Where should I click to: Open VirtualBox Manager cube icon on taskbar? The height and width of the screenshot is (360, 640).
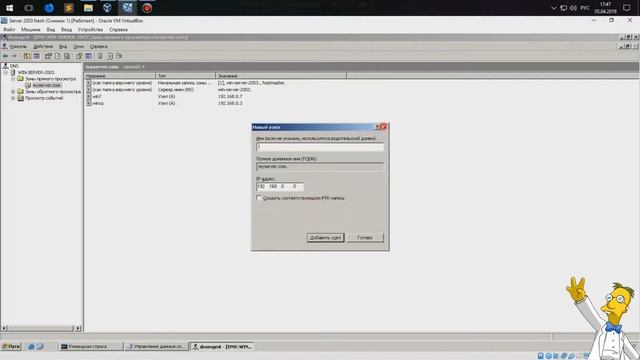107,8
